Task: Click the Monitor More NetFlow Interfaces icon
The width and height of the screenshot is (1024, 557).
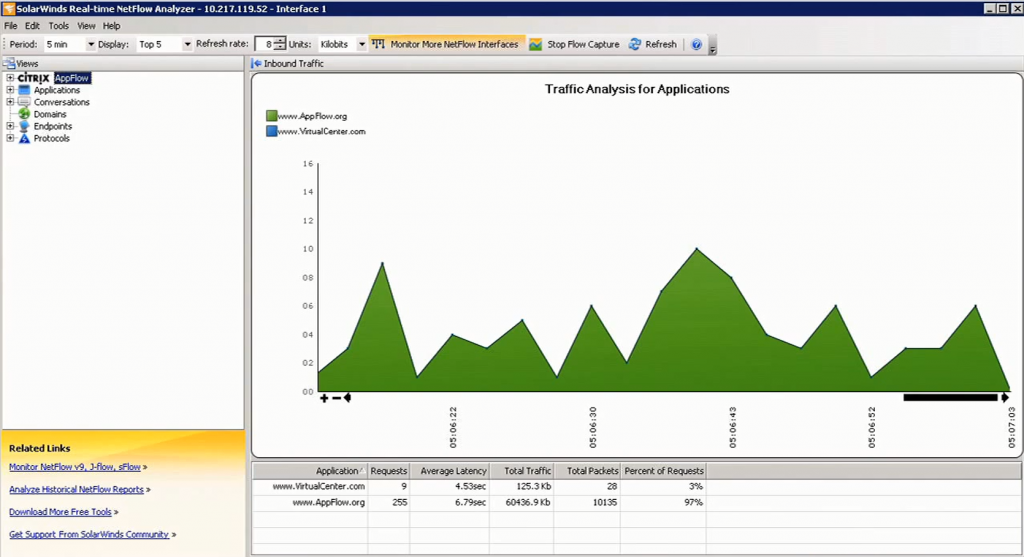Action: tap(378, 44)
